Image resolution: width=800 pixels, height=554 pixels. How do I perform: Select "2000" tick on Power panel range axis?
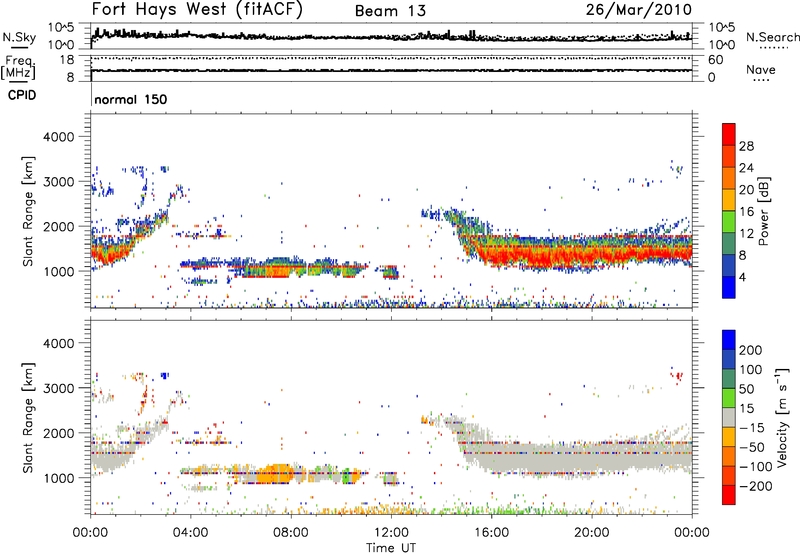pos(58,226)
